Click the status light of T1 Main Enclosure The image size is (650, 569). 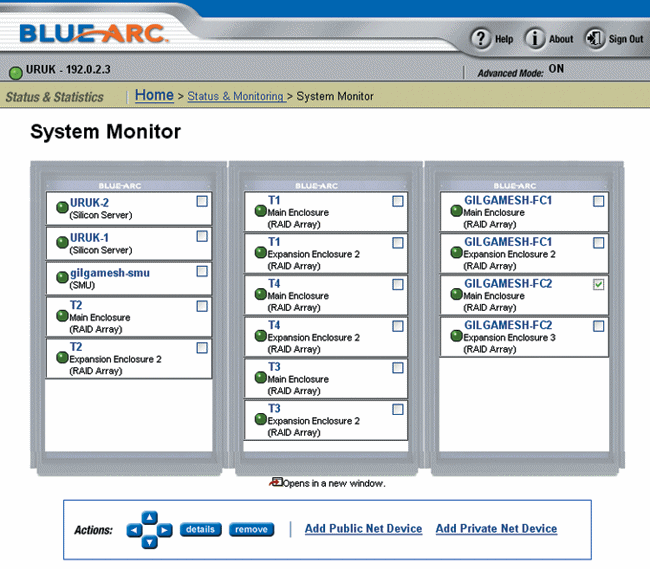point(260,211)
